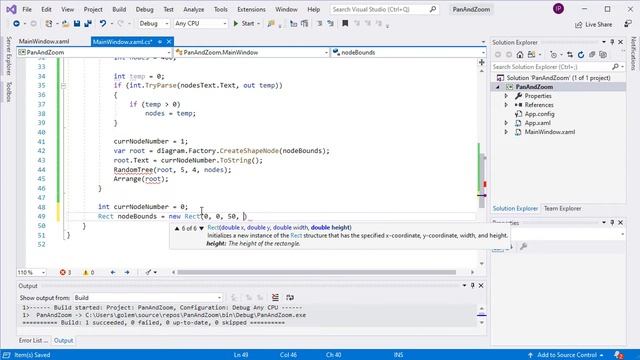The image size is (640, 360).
Task: Expand the References node in Solution Explorer
Action: point(506,105)
